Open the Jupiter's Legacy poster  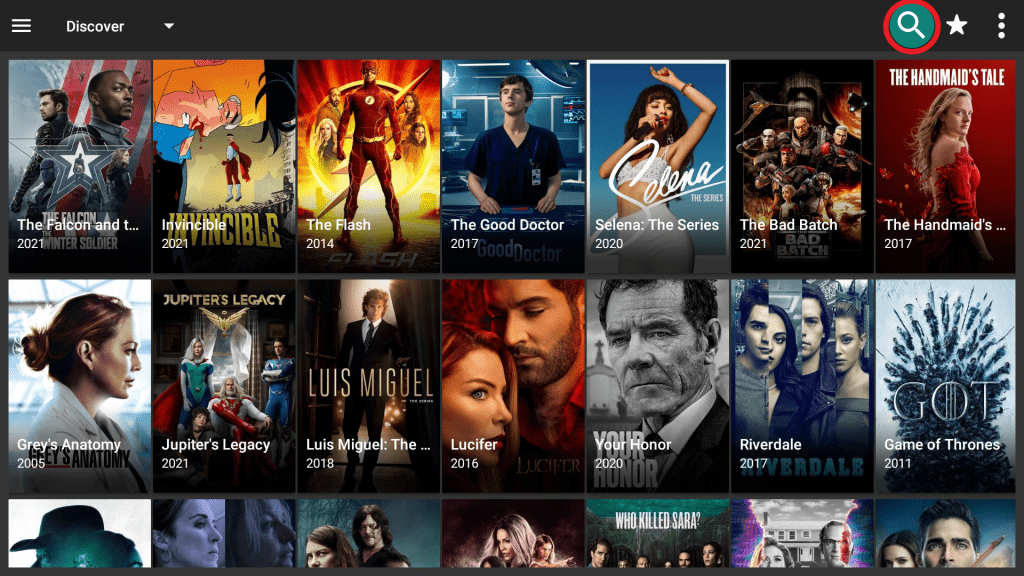(224, 386)
